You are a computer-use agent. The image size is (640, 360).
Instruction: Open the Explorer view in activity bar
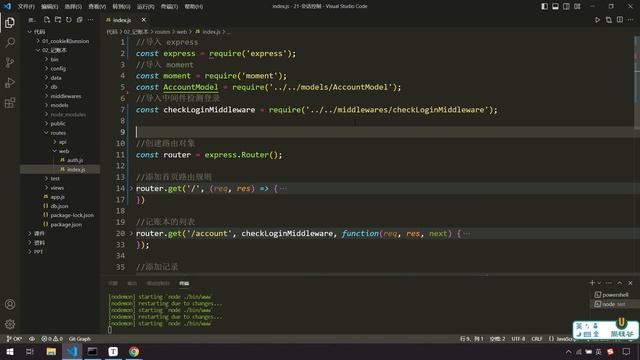pos(10,22)
